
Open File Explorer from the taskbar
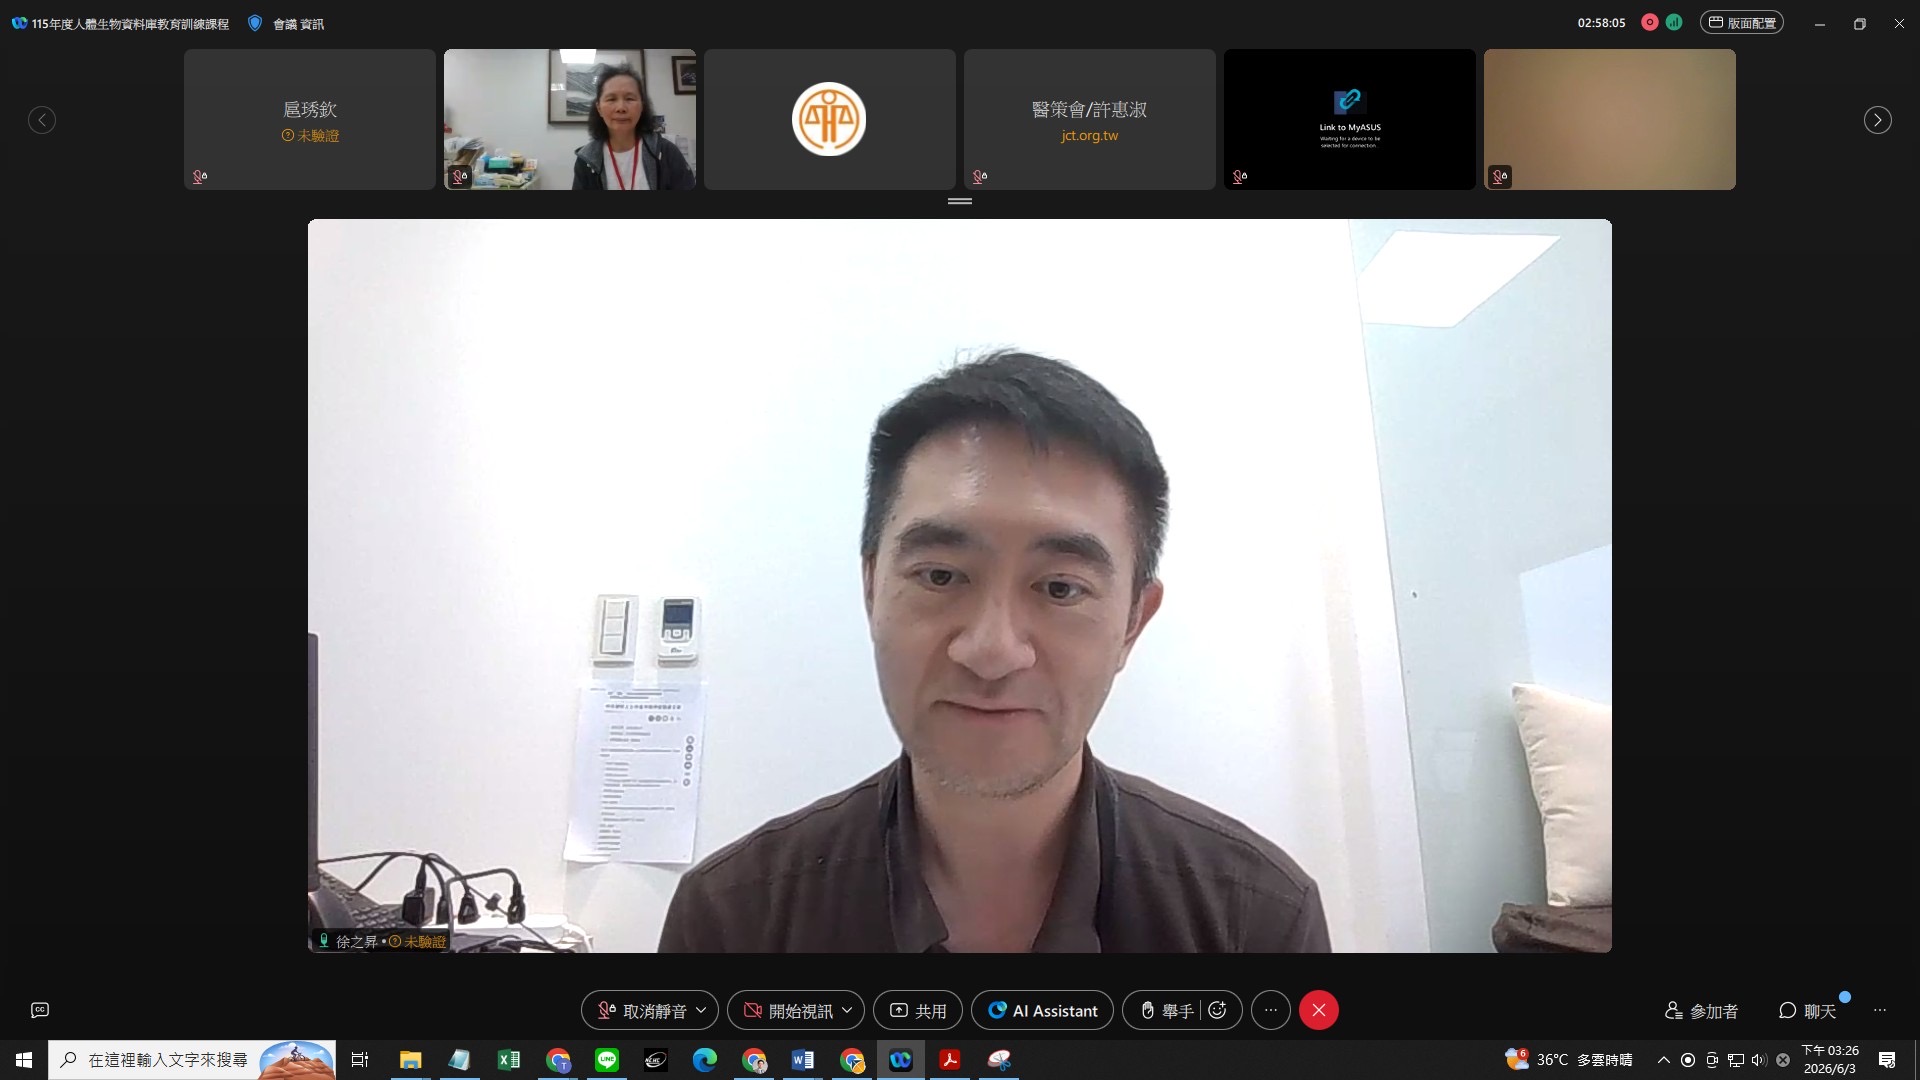coord(410,1060)
